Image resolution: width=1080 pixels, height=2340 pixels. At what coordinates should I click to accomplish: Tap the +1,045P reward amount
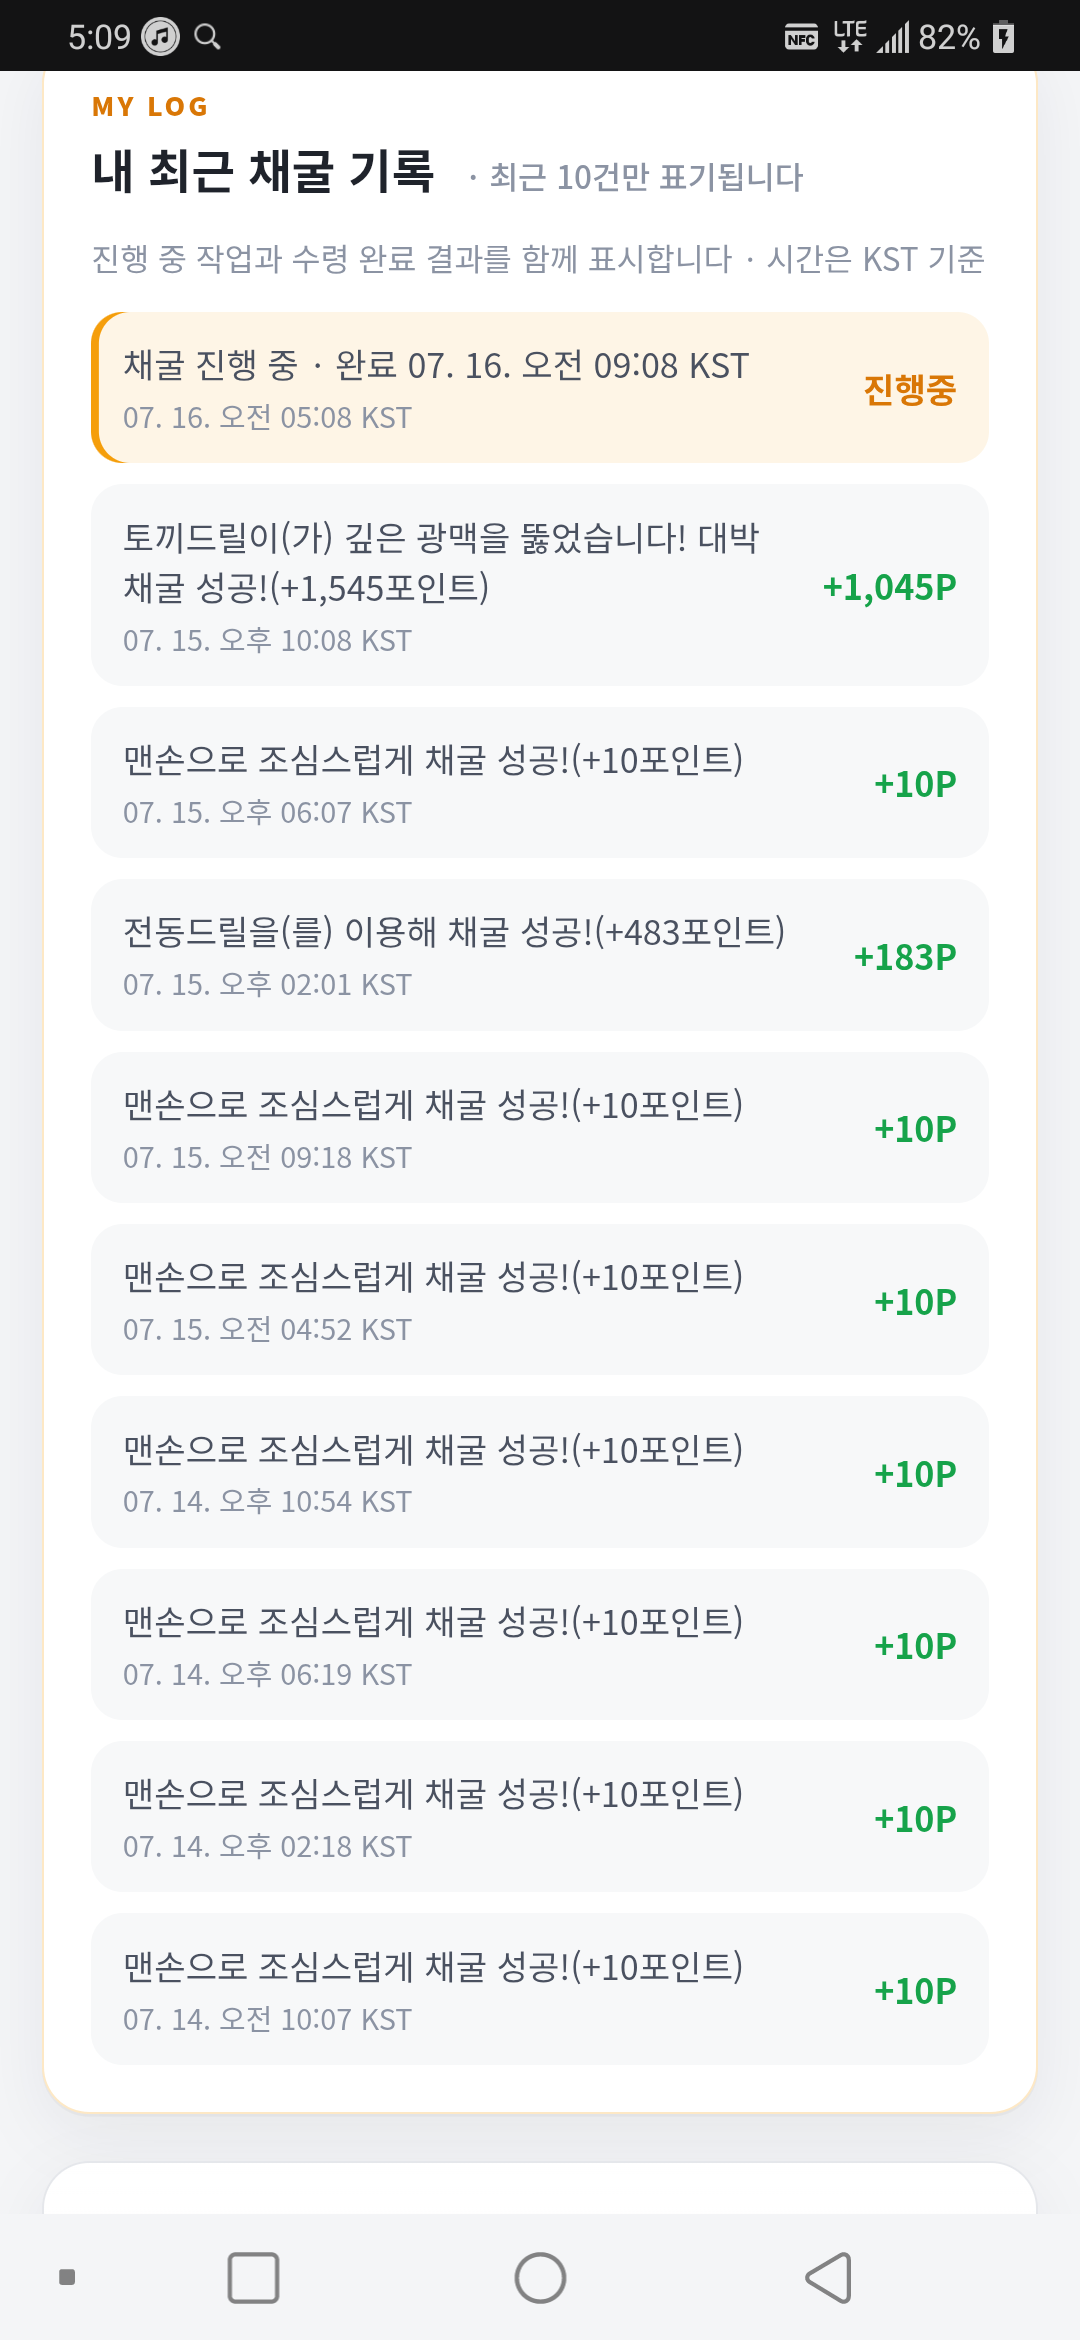(x=889, y=587)
